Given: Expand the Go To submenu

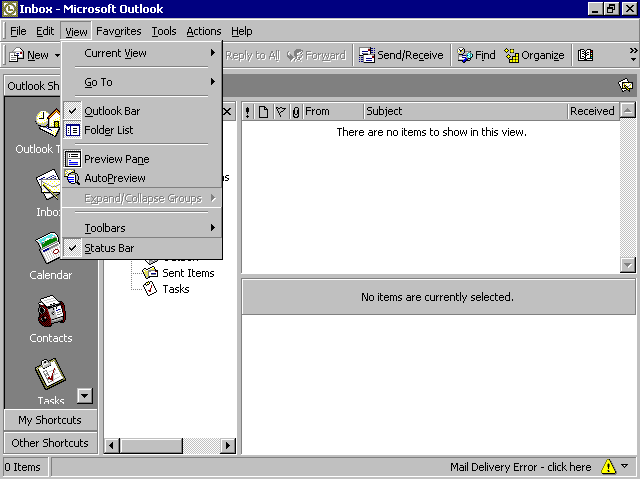Looking at the screenshot, I should click(x=141, y=82).
